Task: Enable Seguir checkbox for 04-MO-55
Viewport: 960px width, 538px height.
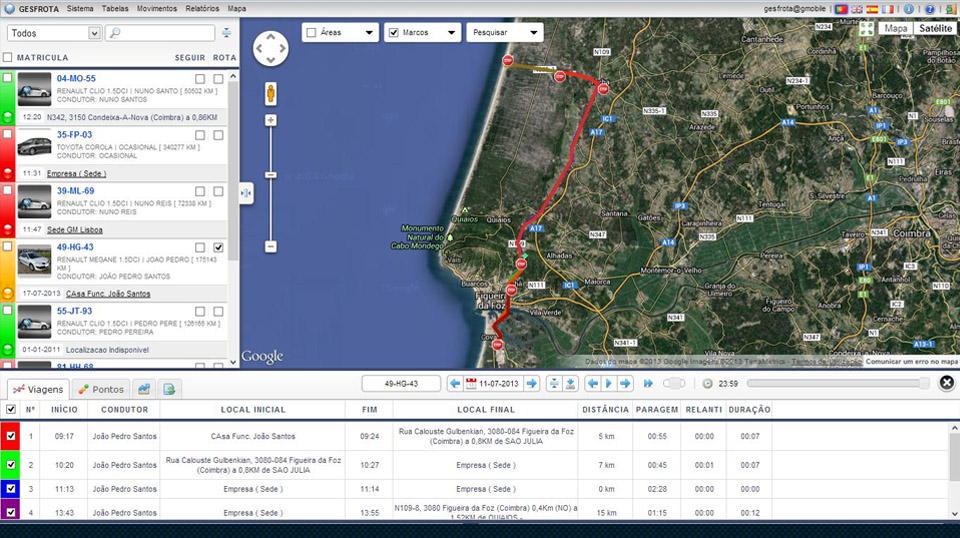Action: pos(200,79)
